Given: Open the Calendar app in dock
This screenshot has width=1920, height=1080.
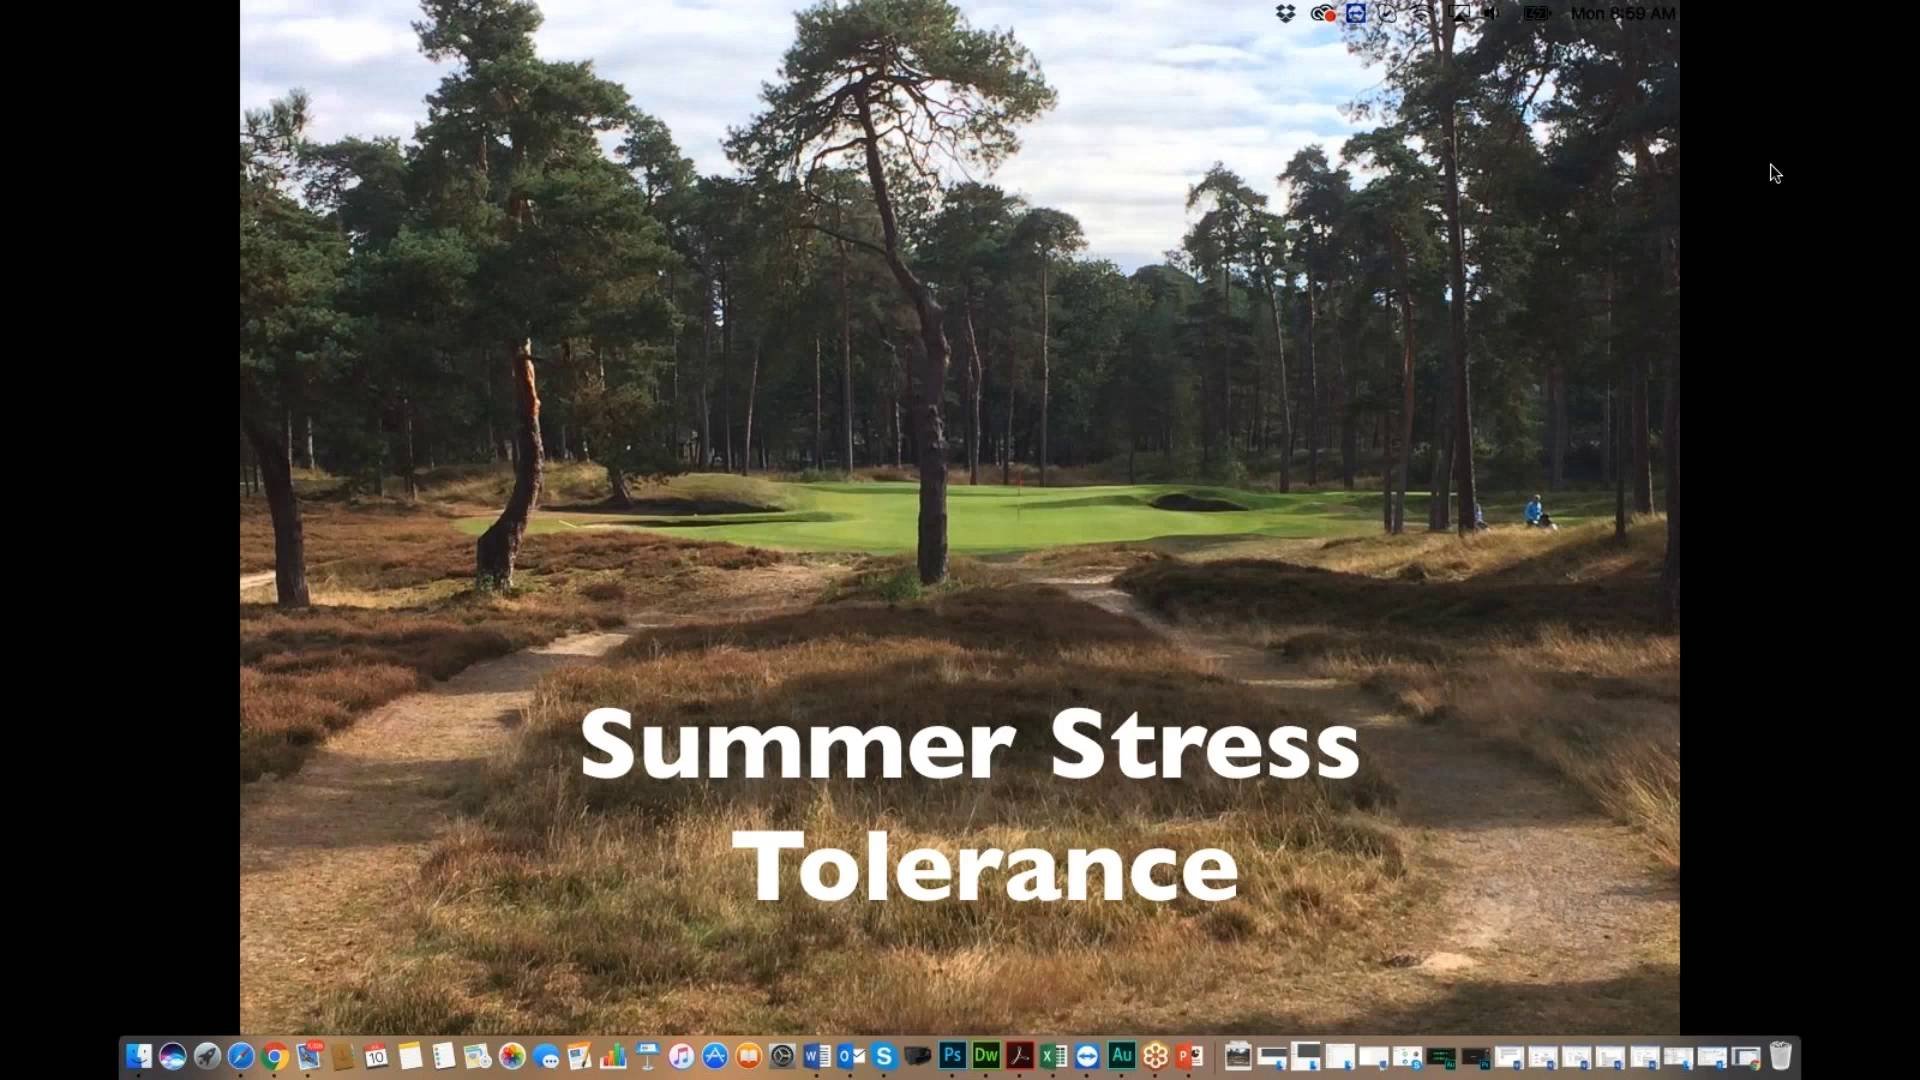Looking at the screenshot, I should (376, 1056).
